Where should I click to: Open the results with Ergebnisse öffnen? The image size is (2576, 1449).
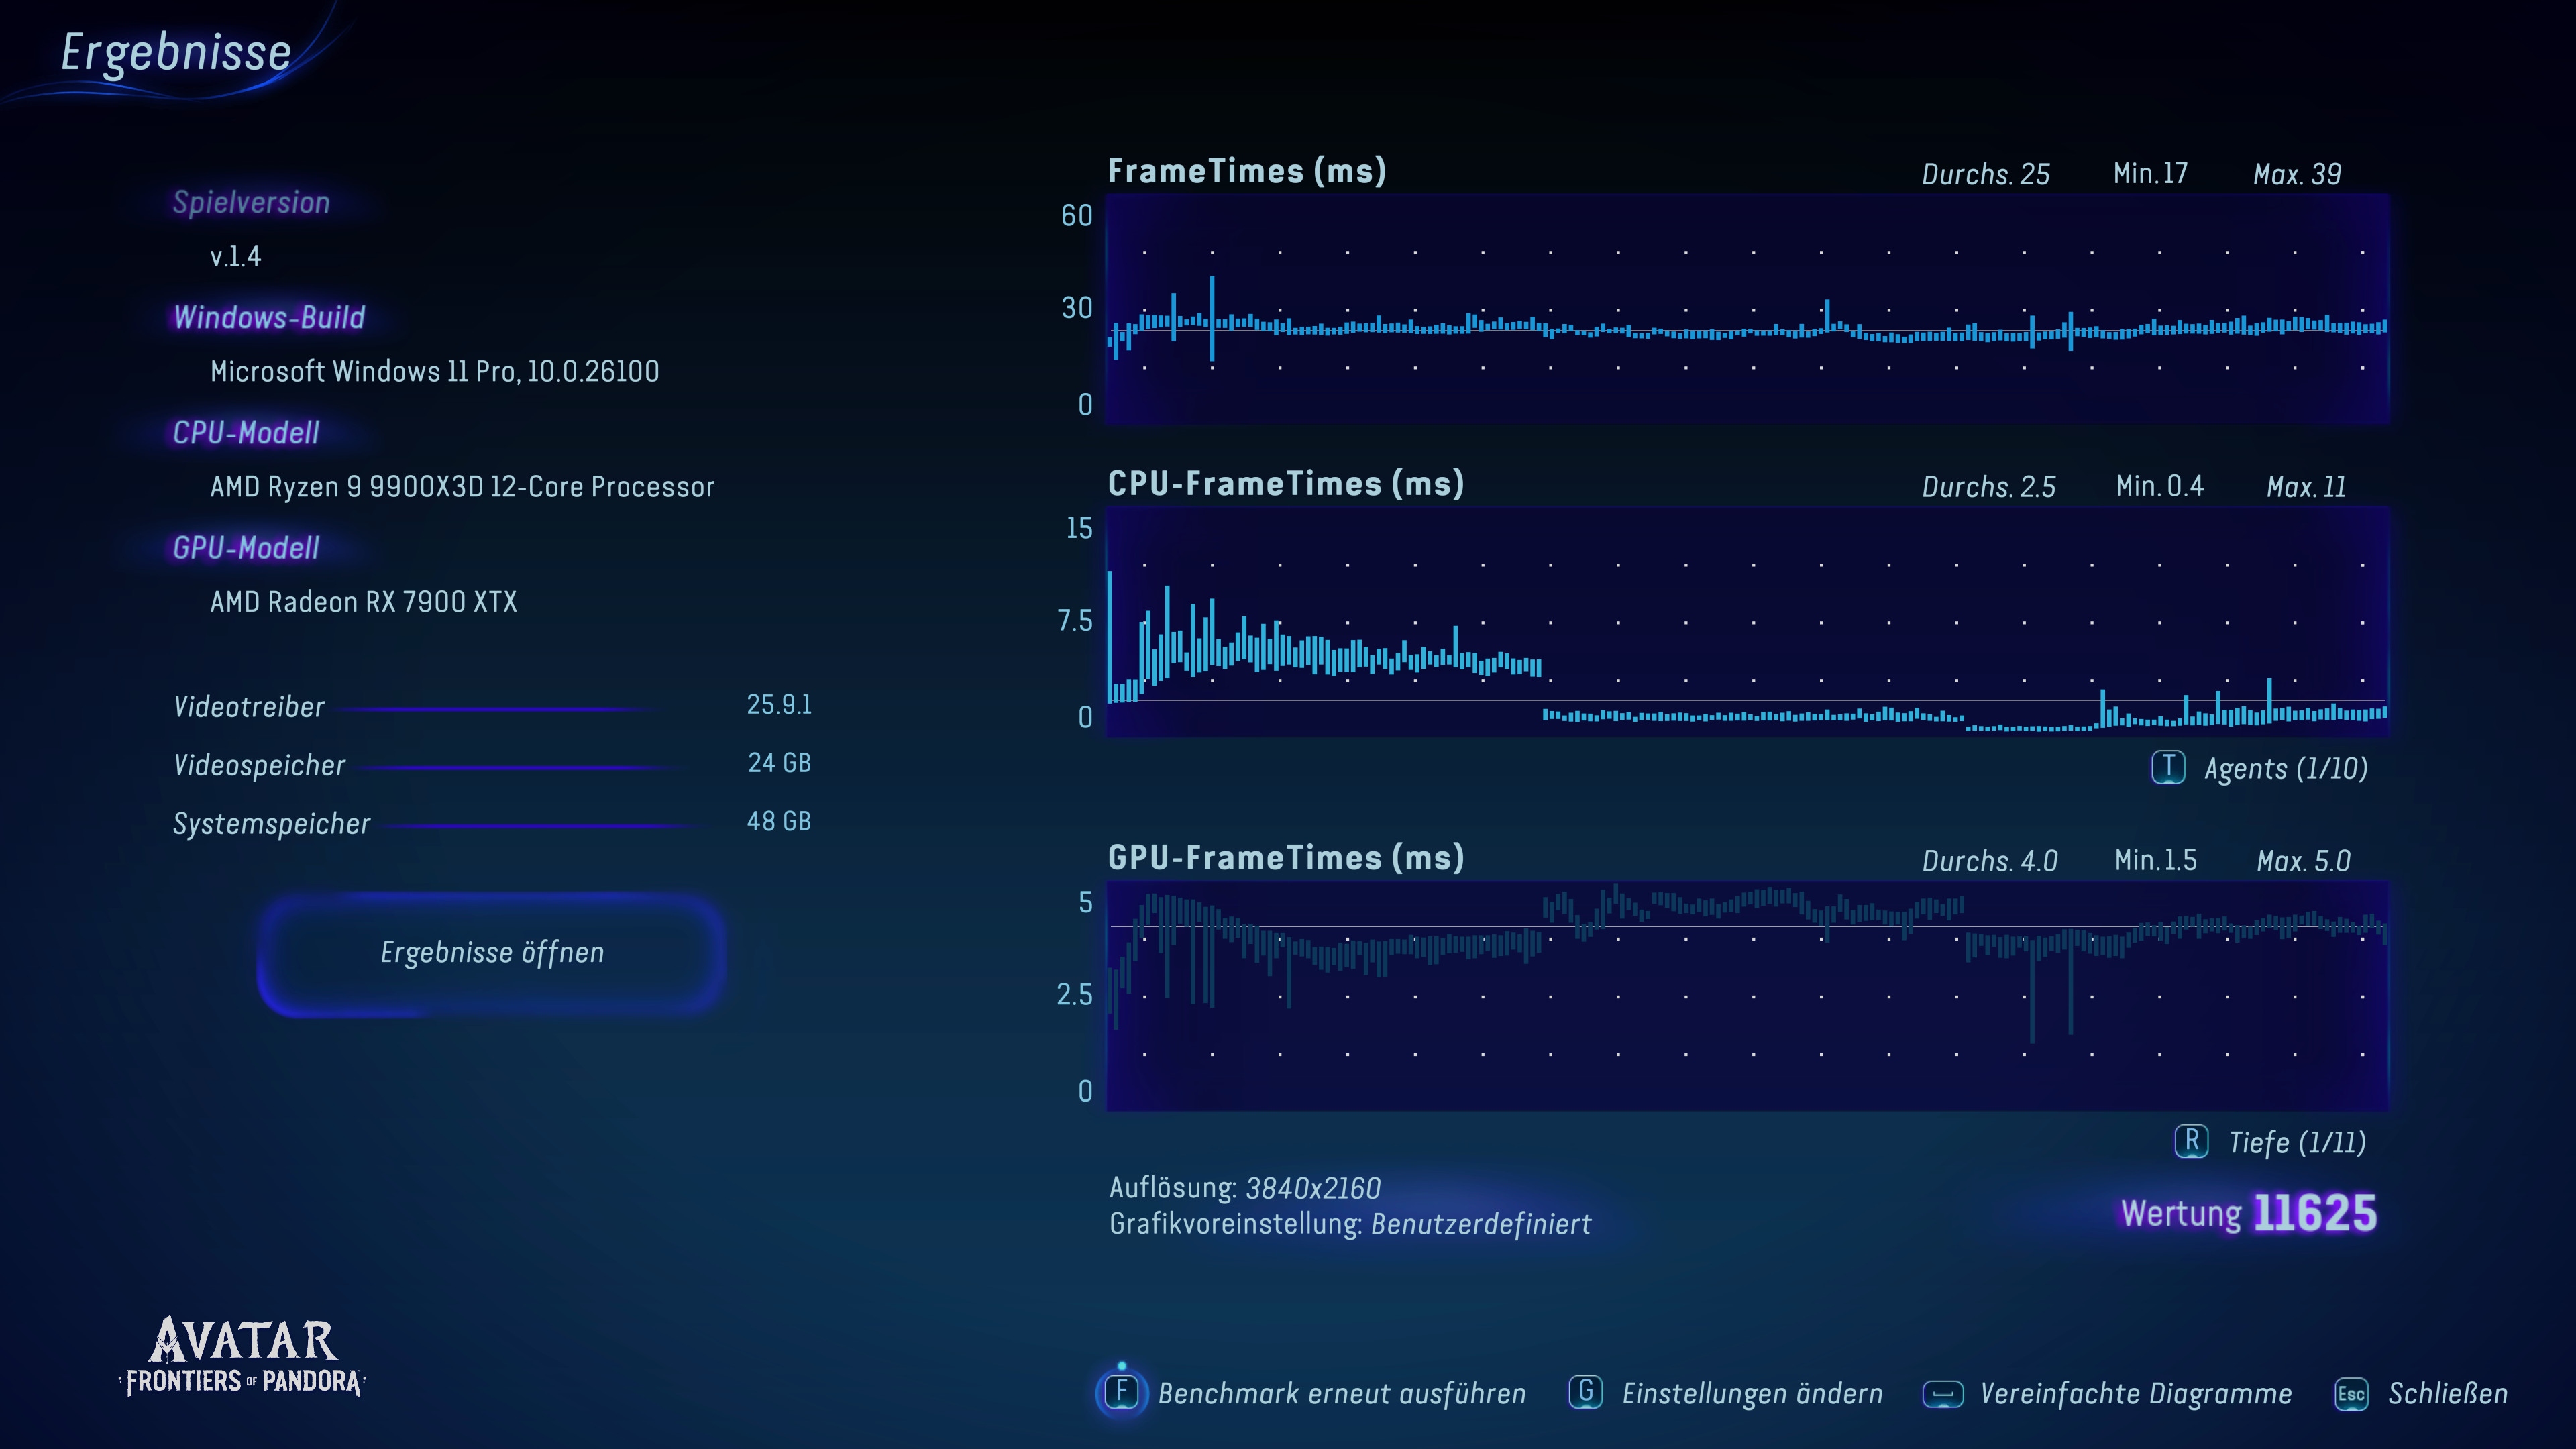[x=491, y=952]
